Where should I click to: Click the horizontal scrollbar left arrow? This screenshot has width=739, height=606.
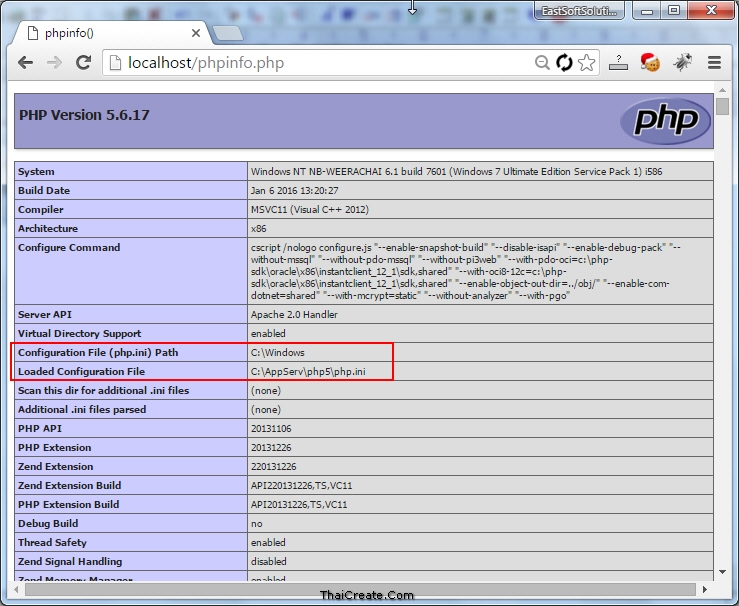click(x=16, y=590)
